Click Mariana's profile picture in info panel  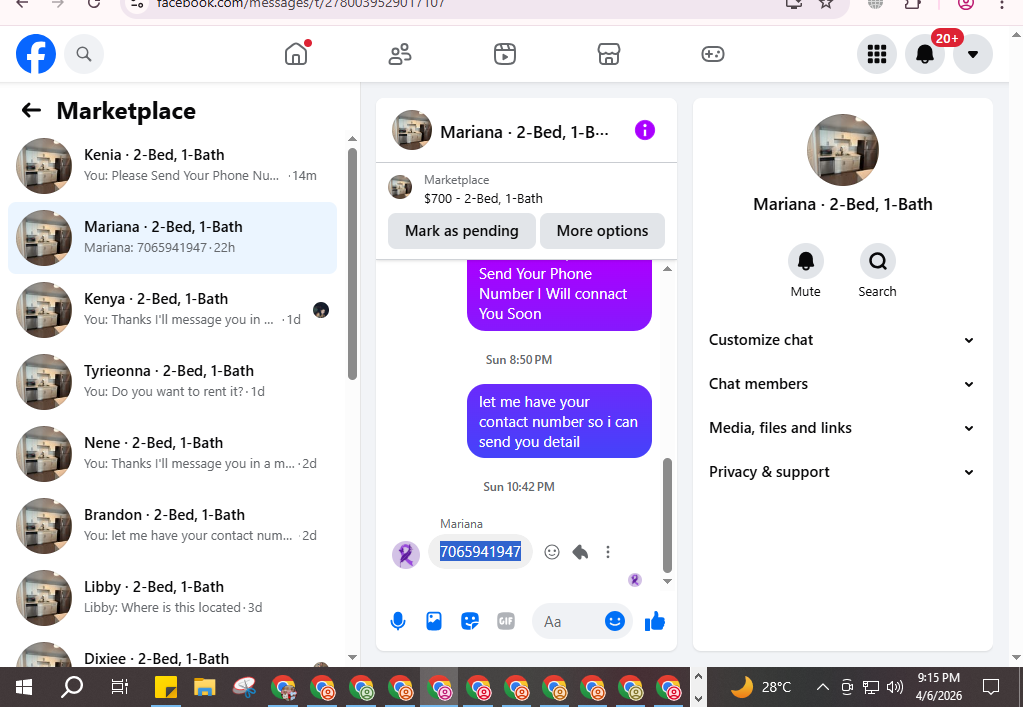point(842,150)
